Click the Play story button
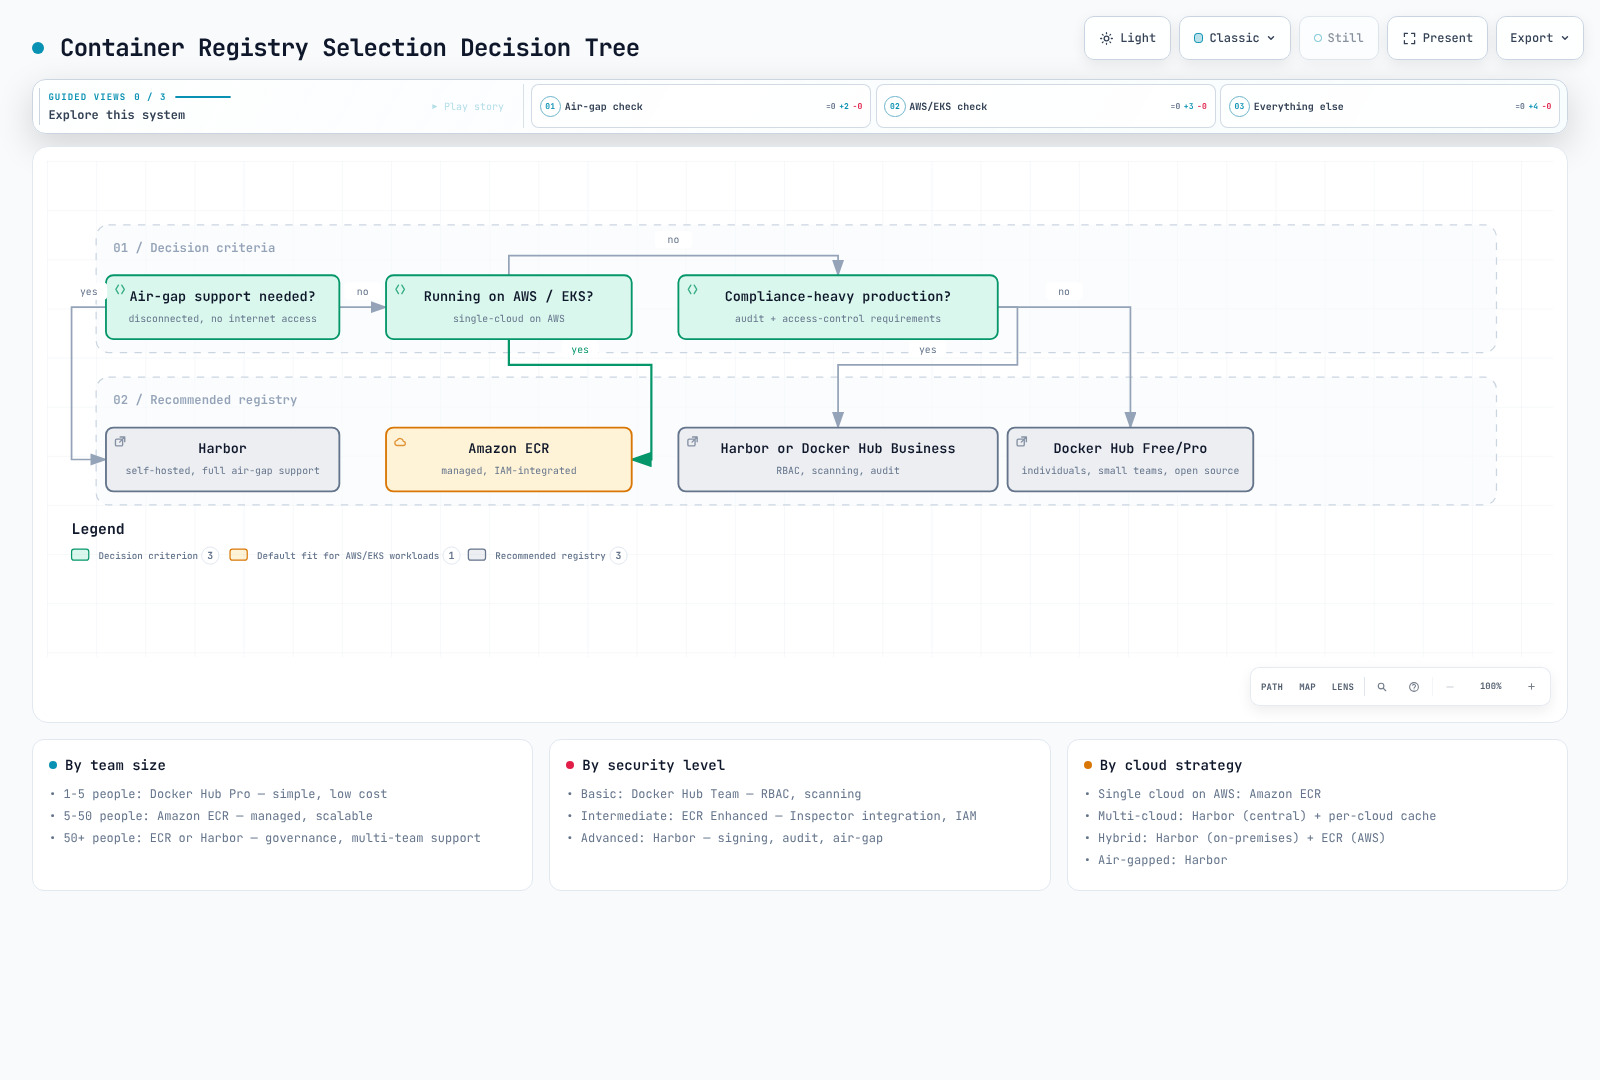The height and width of the screenshot is (1080, 1600). [x=468, y=106]
